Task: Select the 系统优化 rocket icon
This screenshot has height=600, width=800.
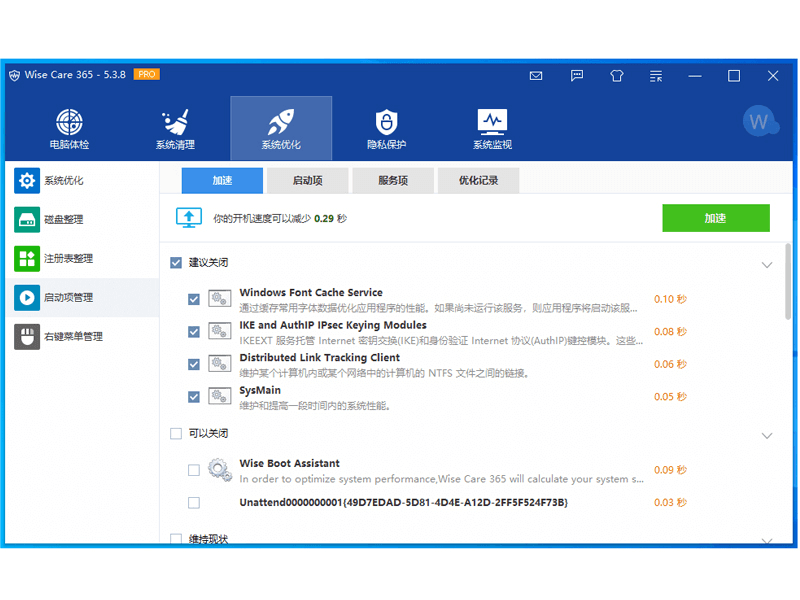Action: point(281,128)
